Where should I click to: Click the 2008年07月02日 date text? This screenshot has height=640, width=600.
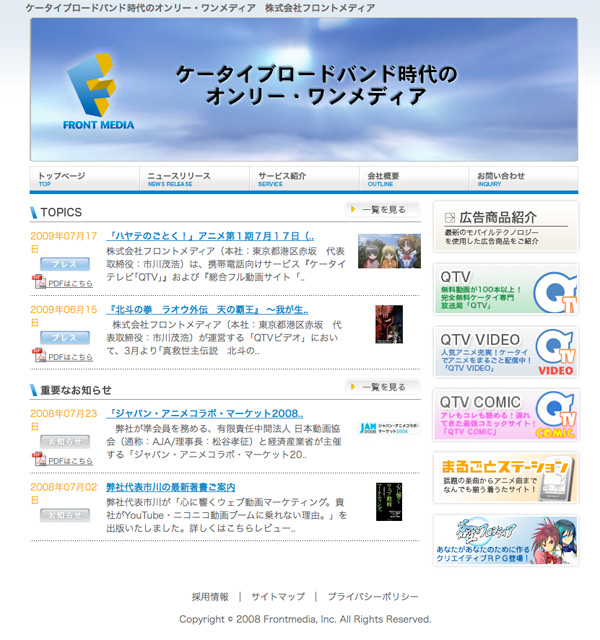coord(64,493)
